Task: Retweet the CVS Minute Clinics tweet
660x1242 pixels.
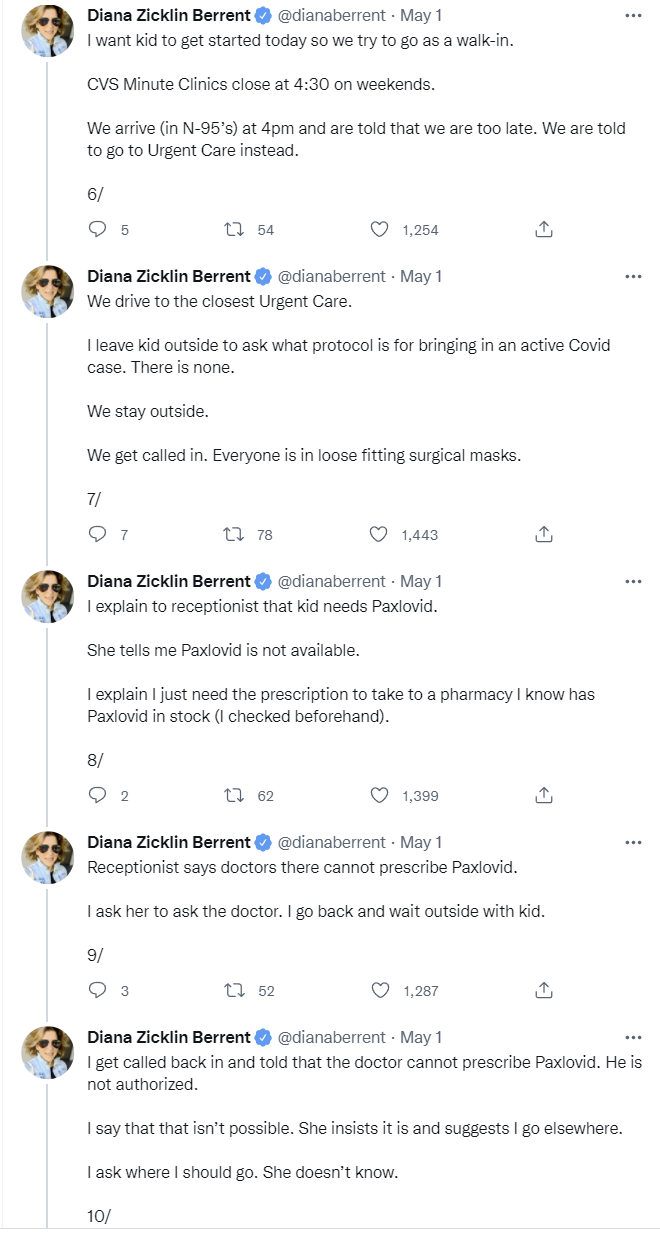Action: (x=235, y=230)
